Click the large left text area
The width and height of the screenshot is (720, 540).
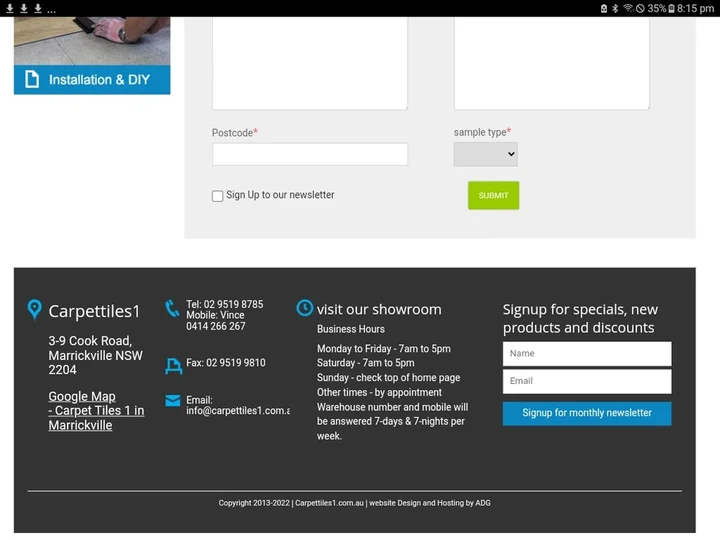(x=309, y=62)
